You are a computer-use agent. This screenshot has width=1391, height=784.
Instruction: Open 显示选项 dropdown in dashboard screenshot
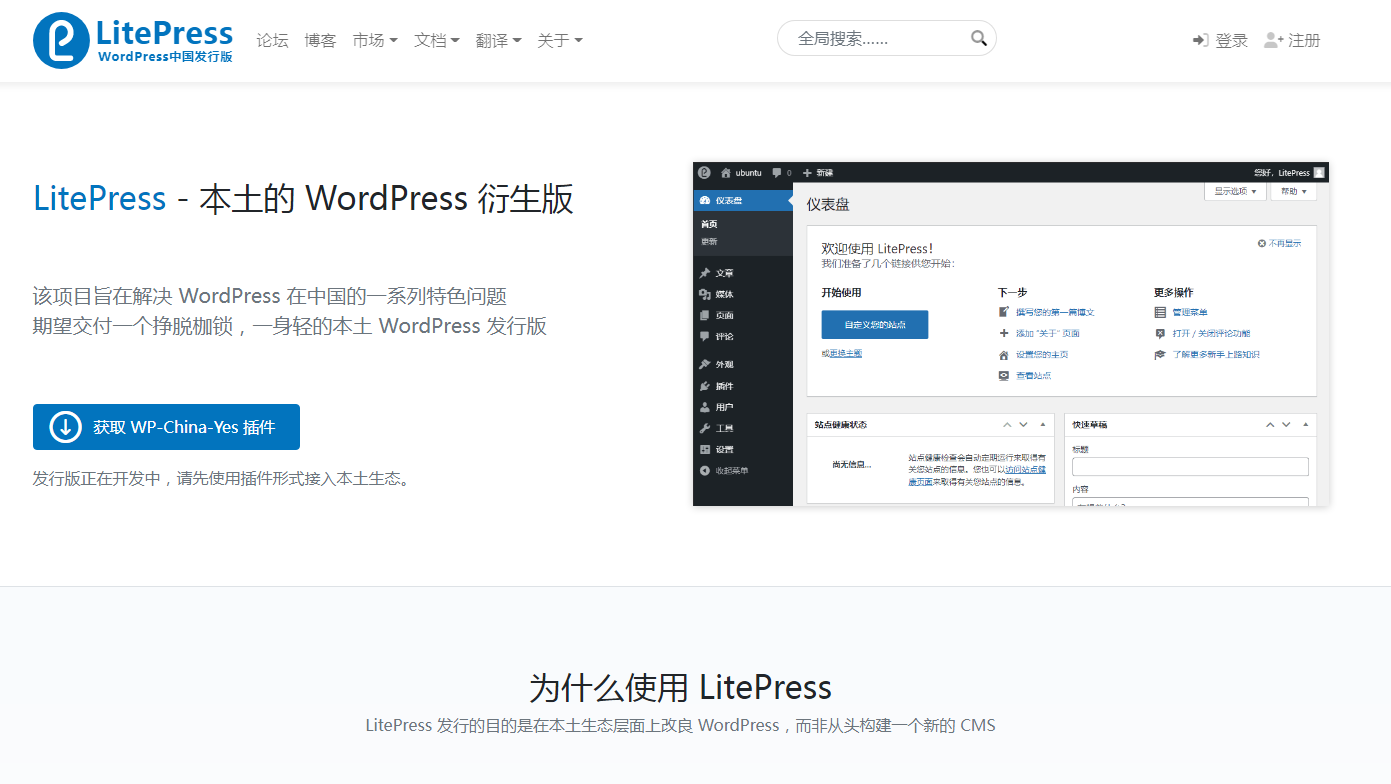tap(1235, 191)
